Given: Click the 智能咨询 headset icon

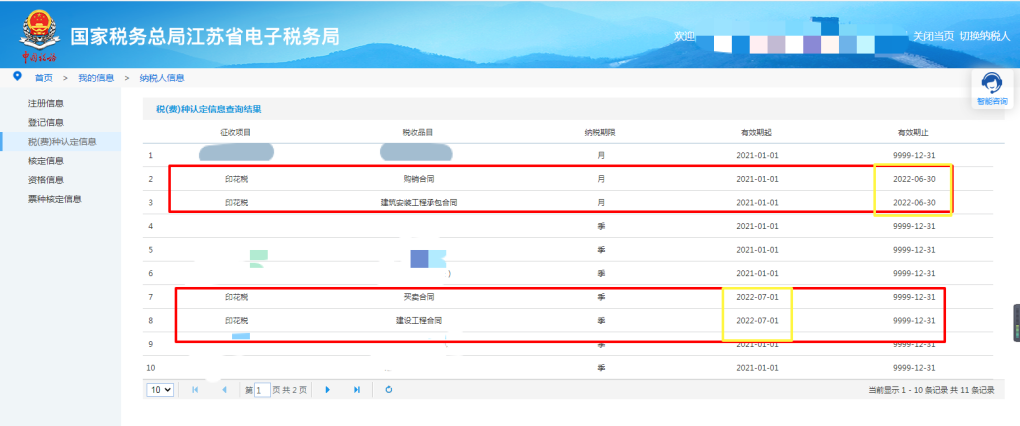Looking at the screenshot, I should [991, 83].
